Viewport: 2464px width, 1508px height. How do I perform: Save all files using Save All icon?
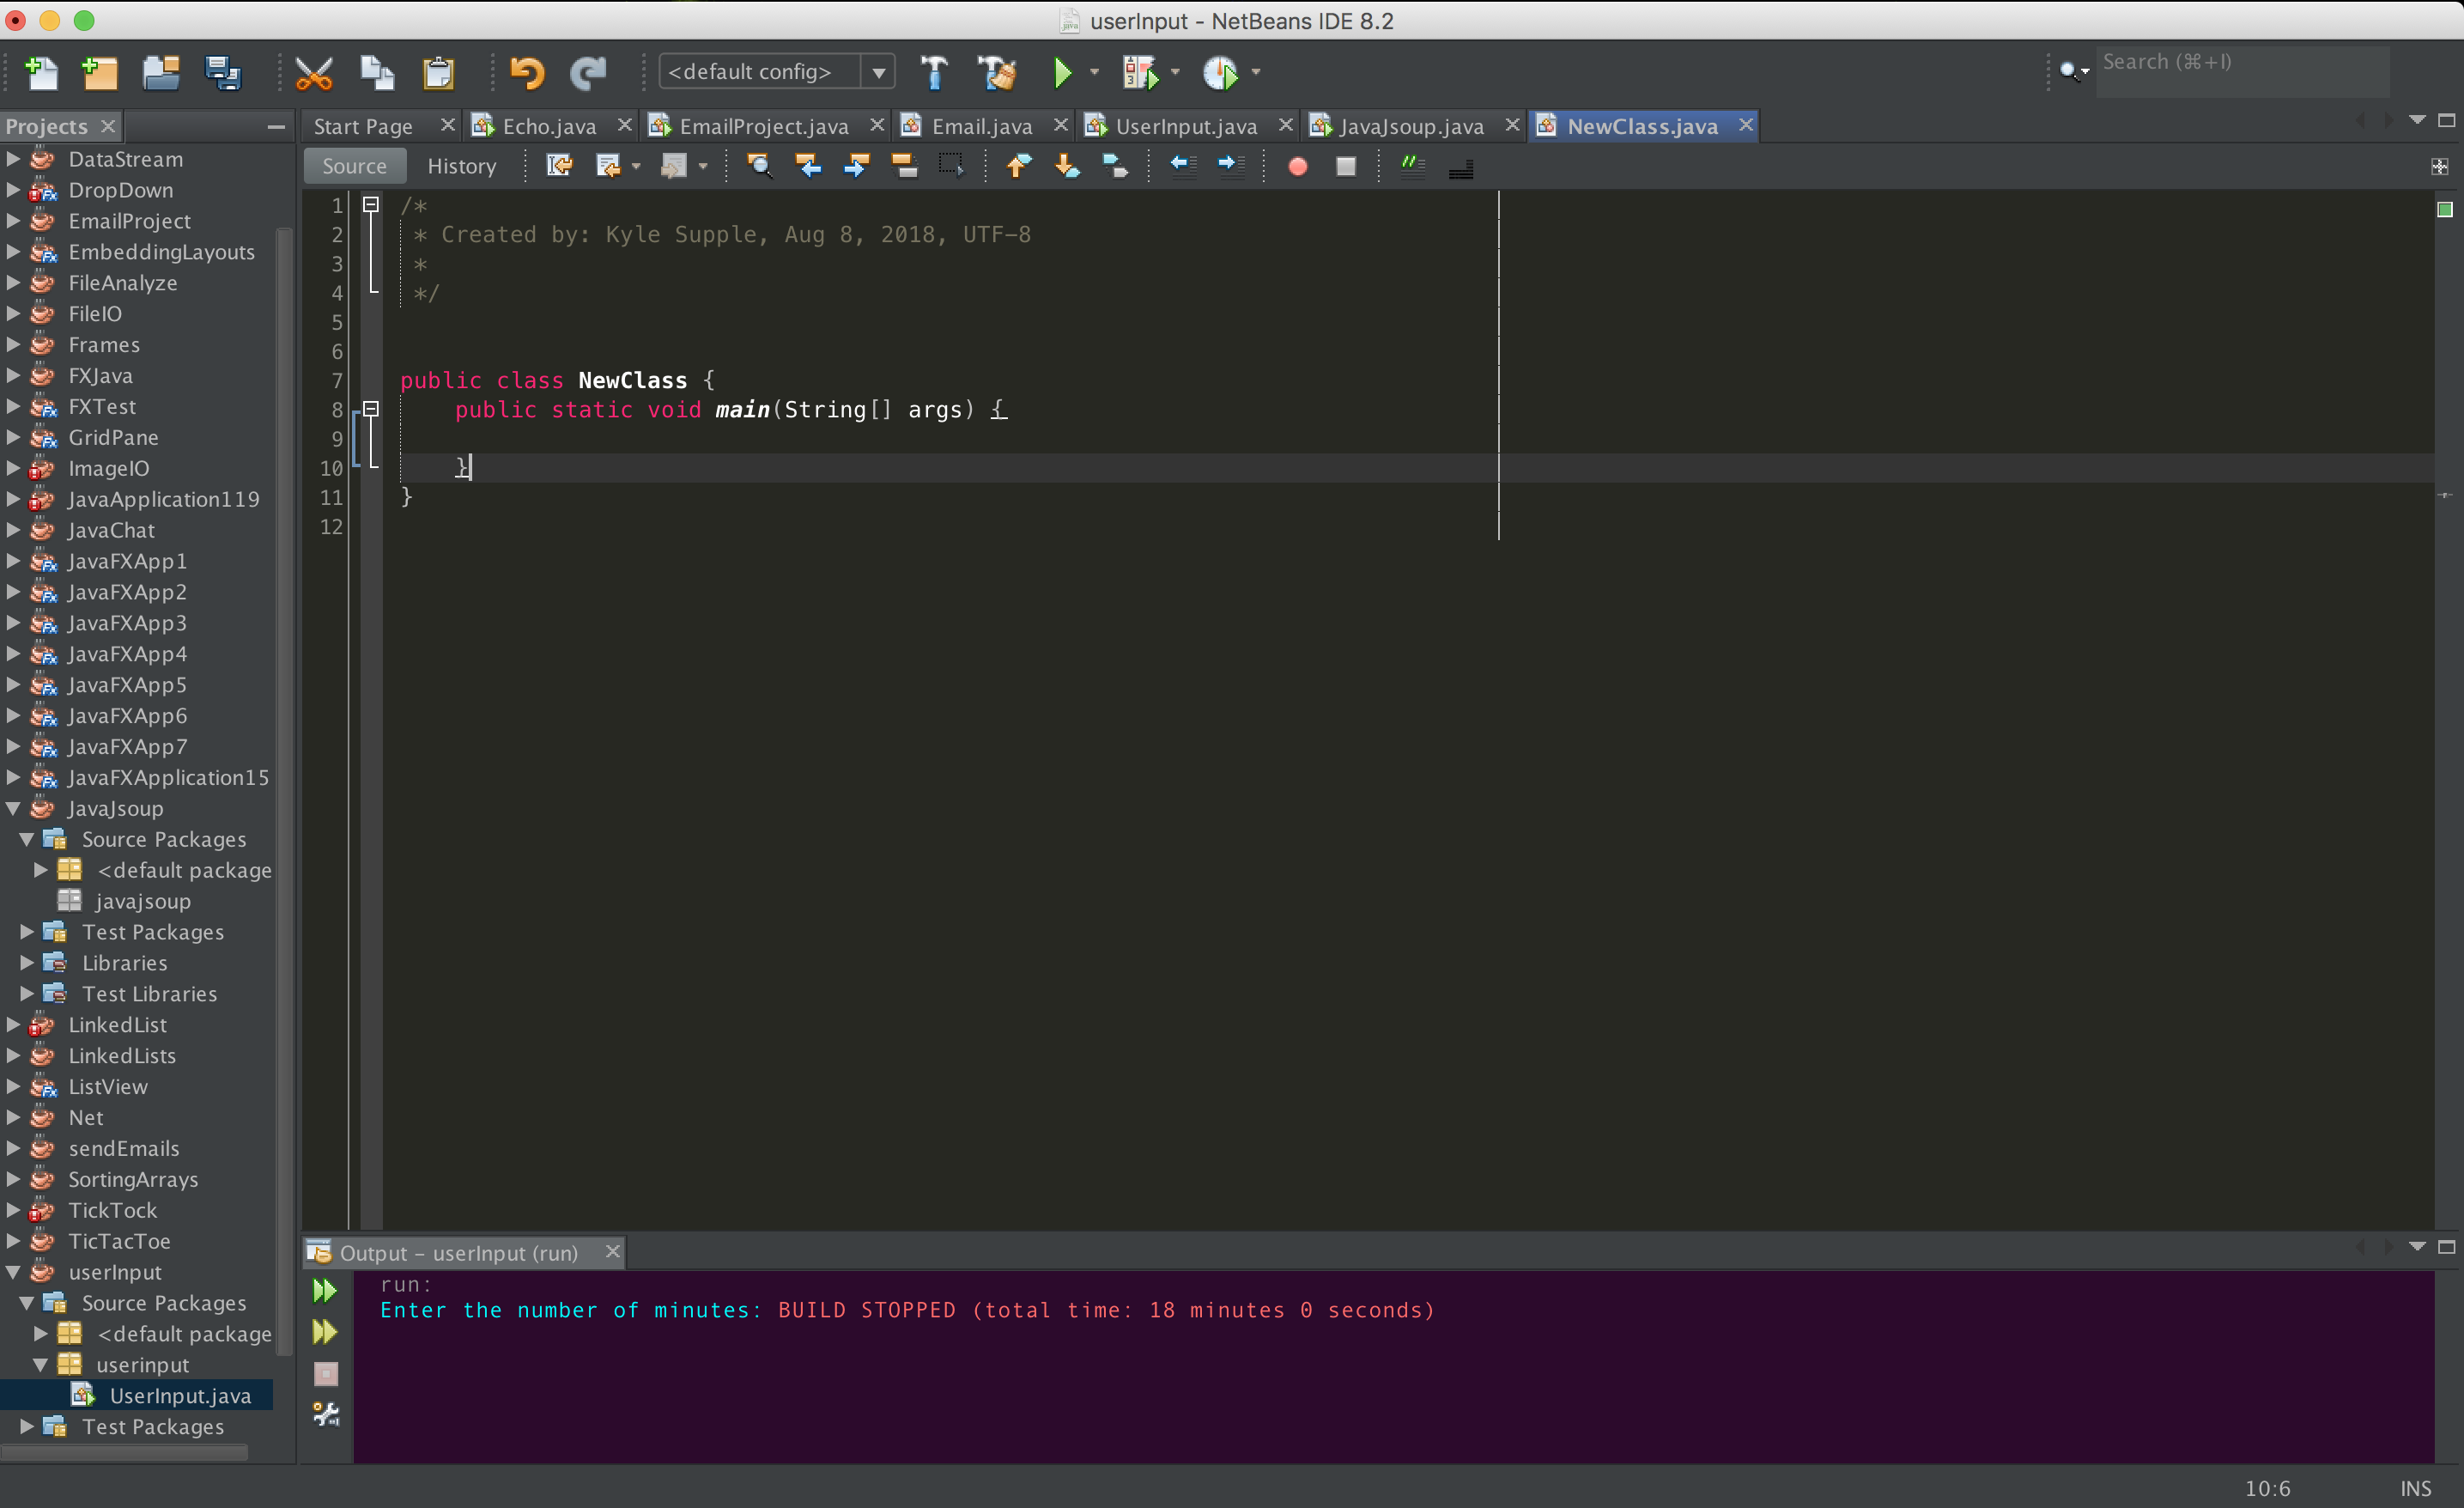coord(222,72)
